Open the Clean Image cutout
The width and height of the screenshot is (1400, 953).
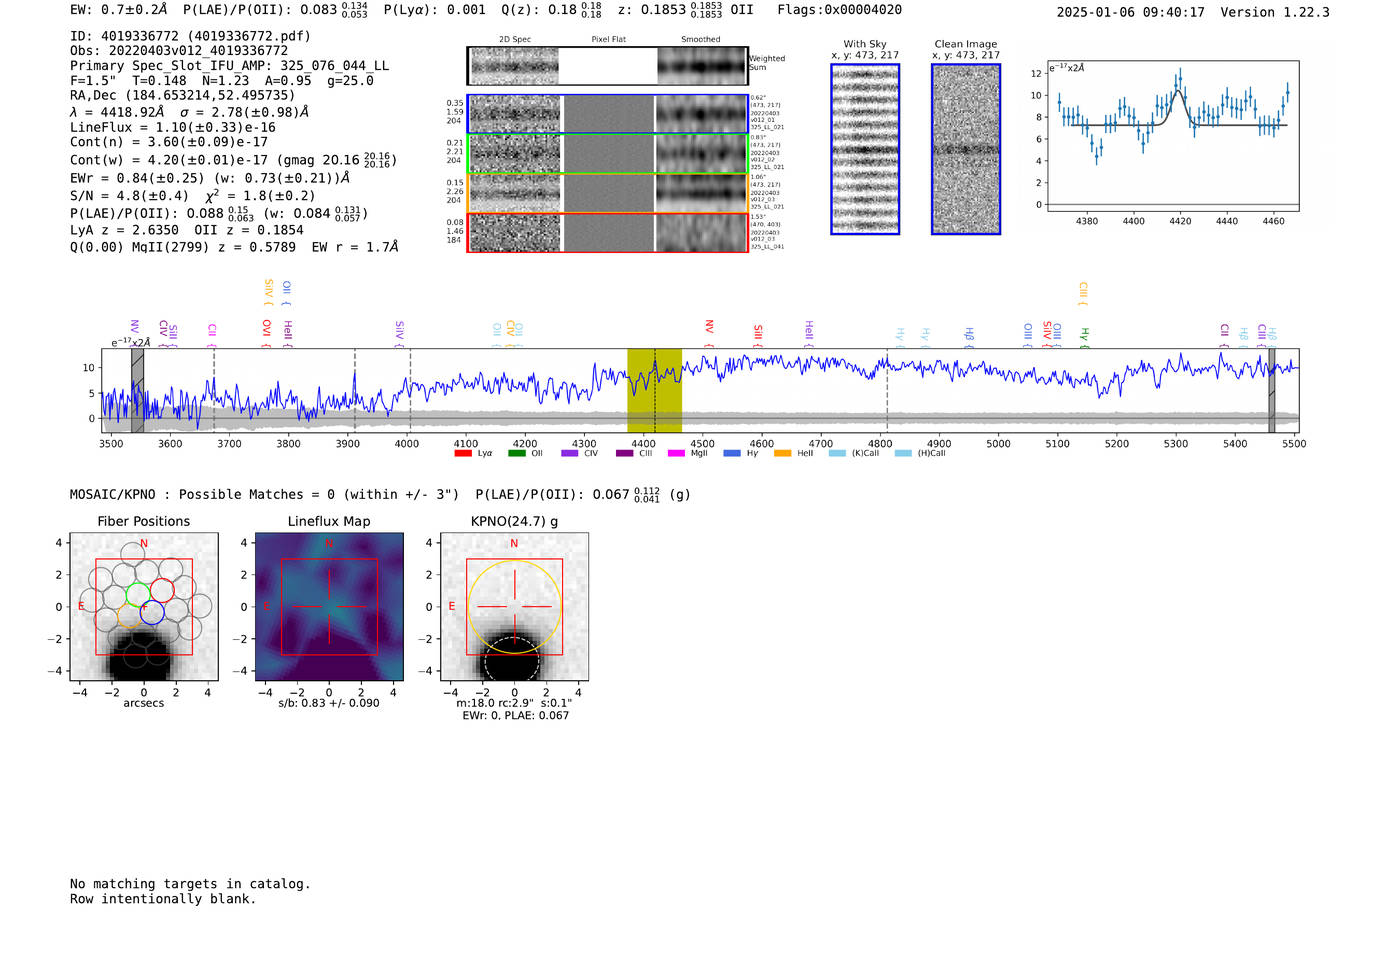pos(966,149)
